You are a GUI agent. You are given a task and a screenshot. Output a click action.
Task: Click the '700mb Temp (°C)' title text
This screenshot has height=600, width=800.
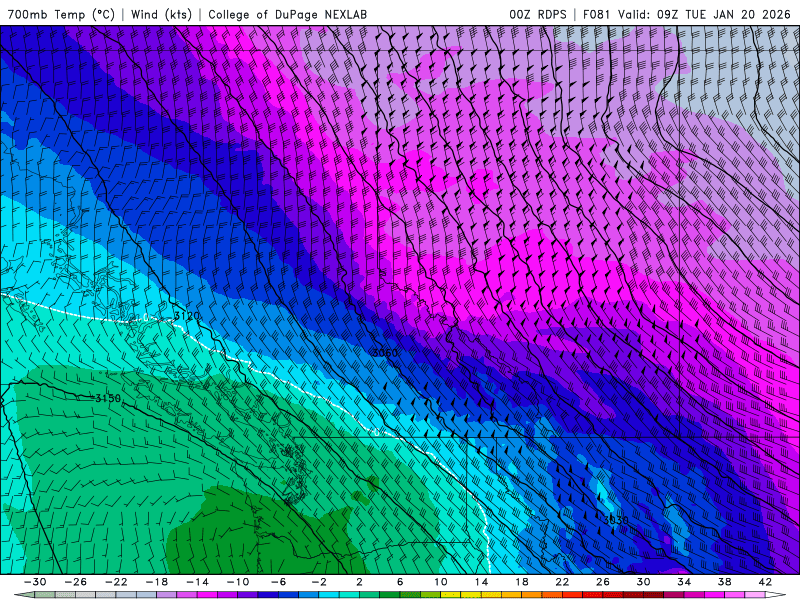coord(61,14)
